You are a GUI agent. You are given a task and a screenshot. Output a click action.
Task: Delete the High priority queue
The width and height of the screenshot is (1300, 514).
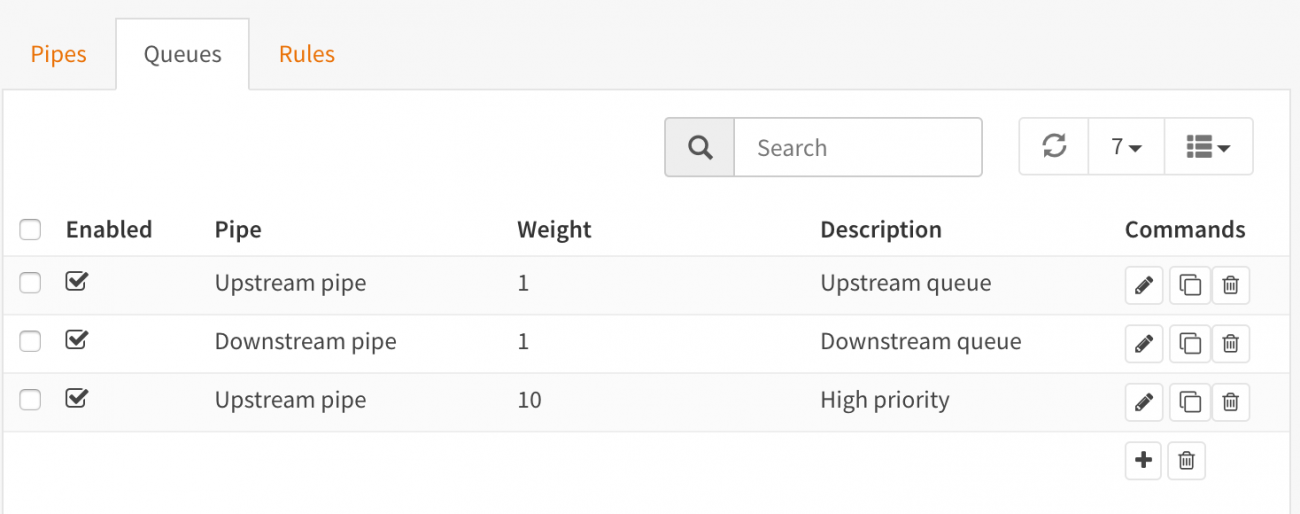pos(1231,402)
